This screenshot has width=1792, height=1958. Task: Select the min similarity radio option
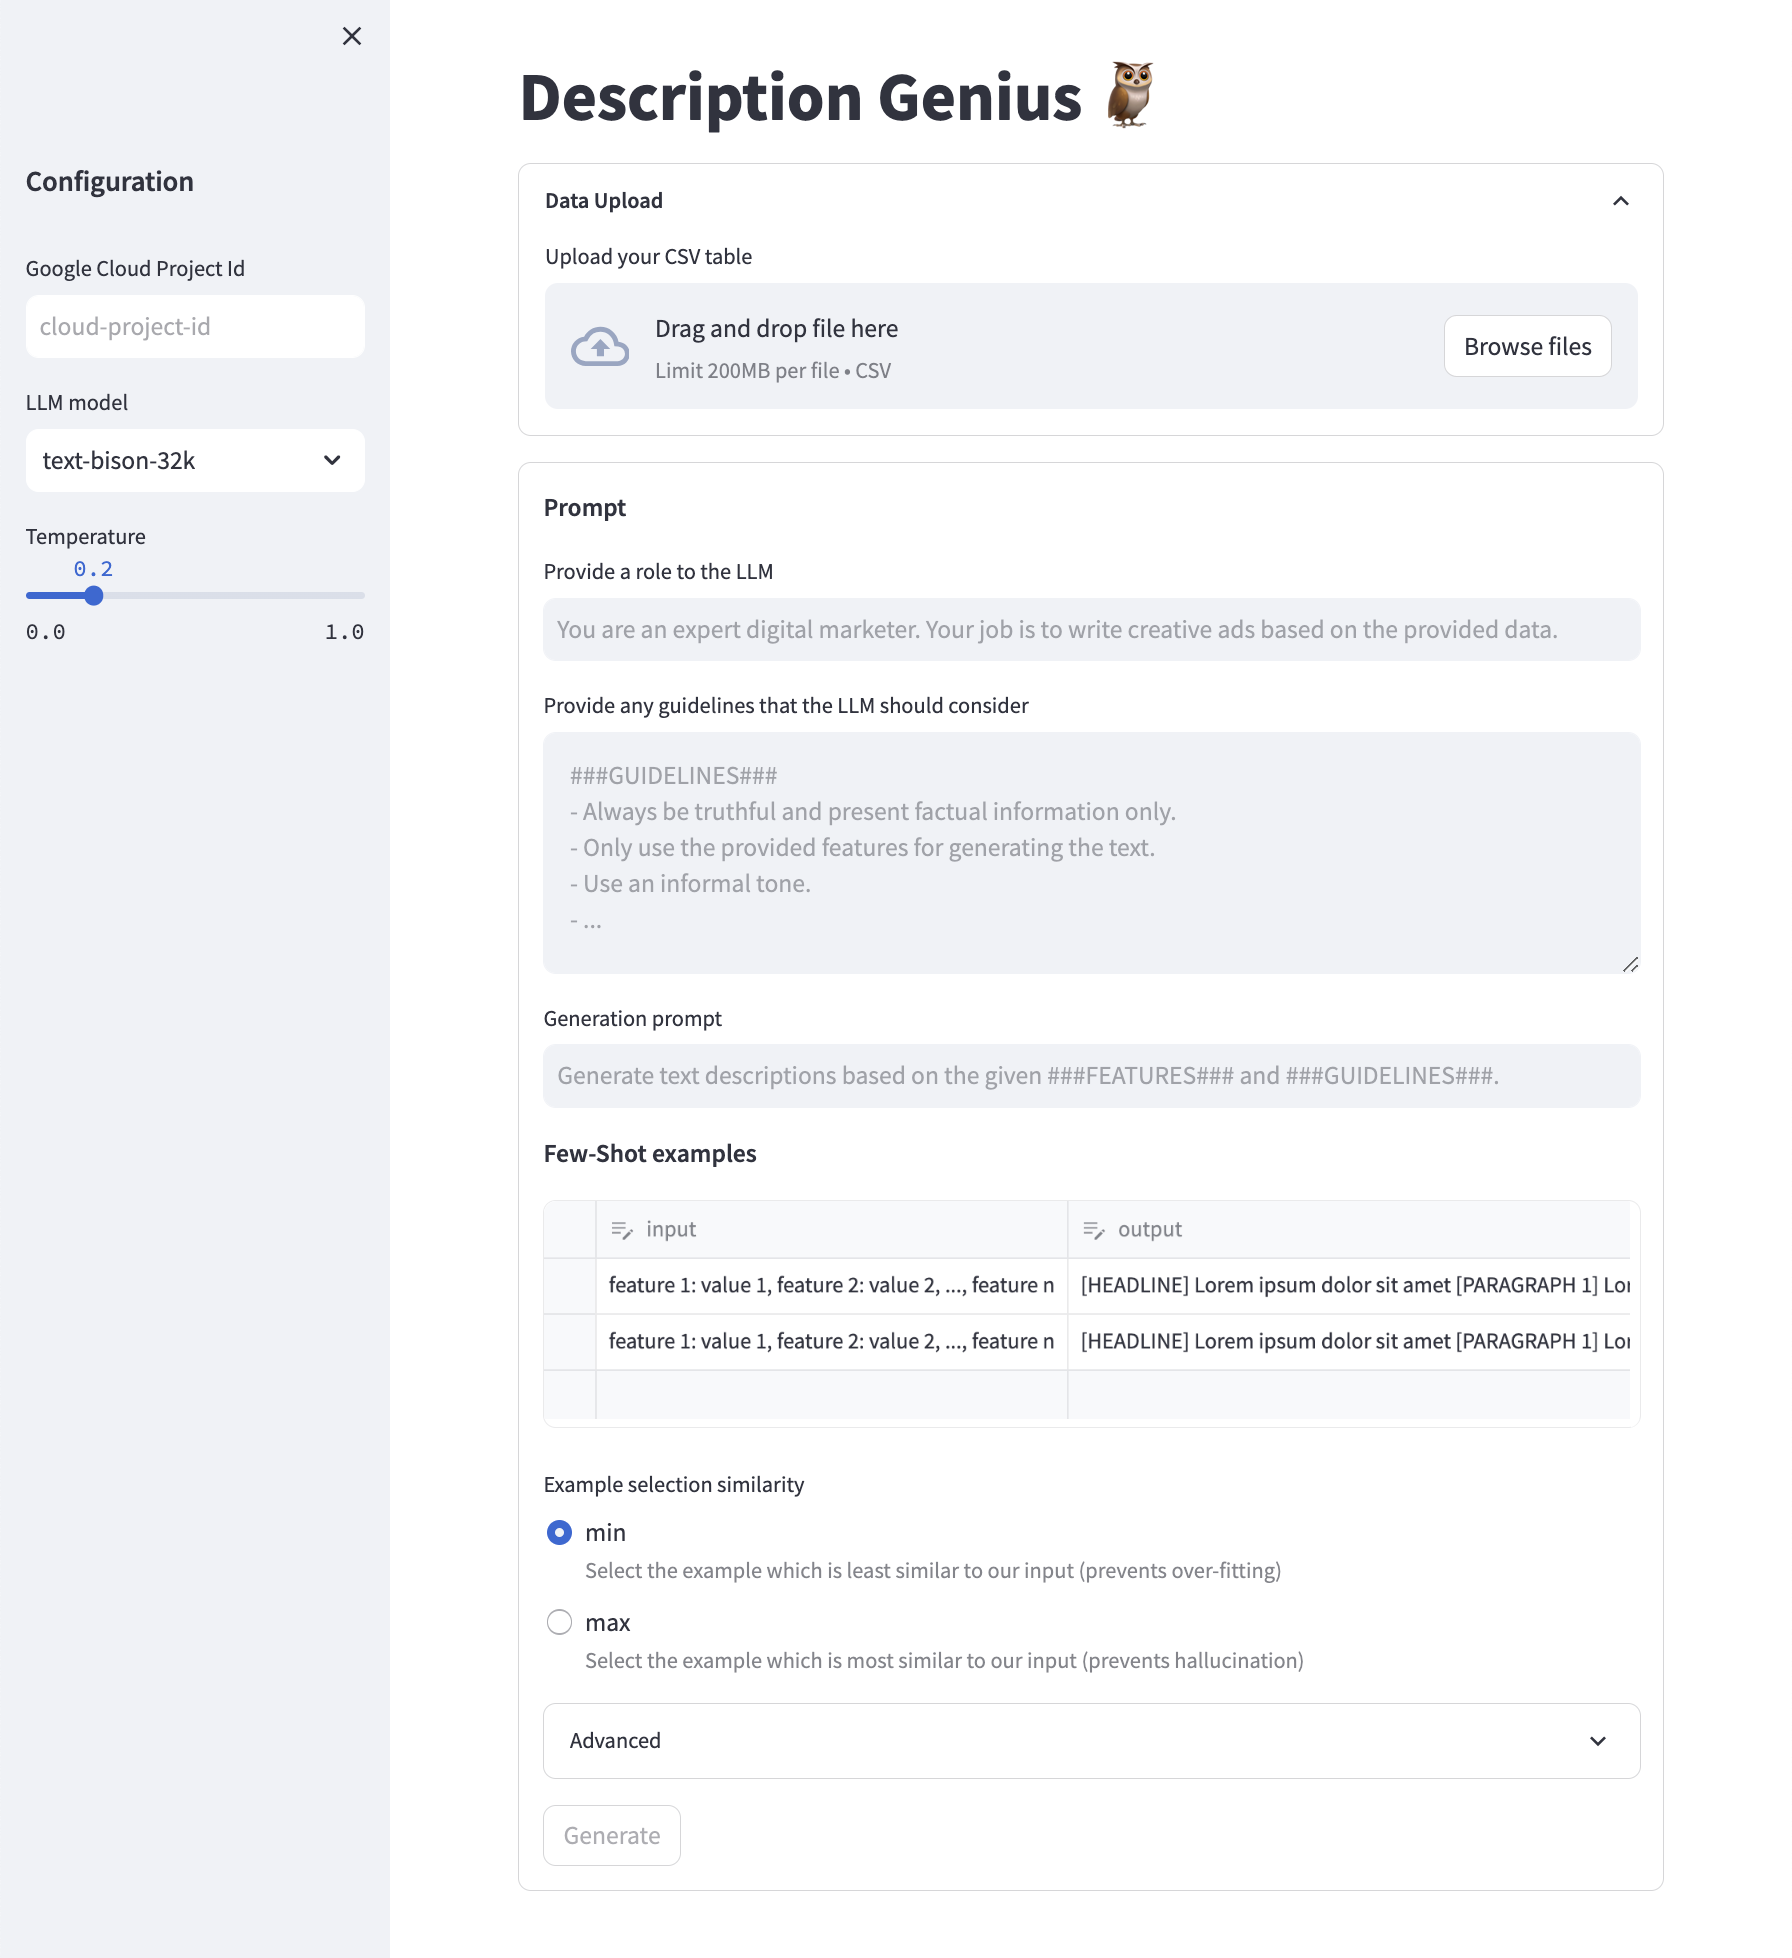[560, 1533]
